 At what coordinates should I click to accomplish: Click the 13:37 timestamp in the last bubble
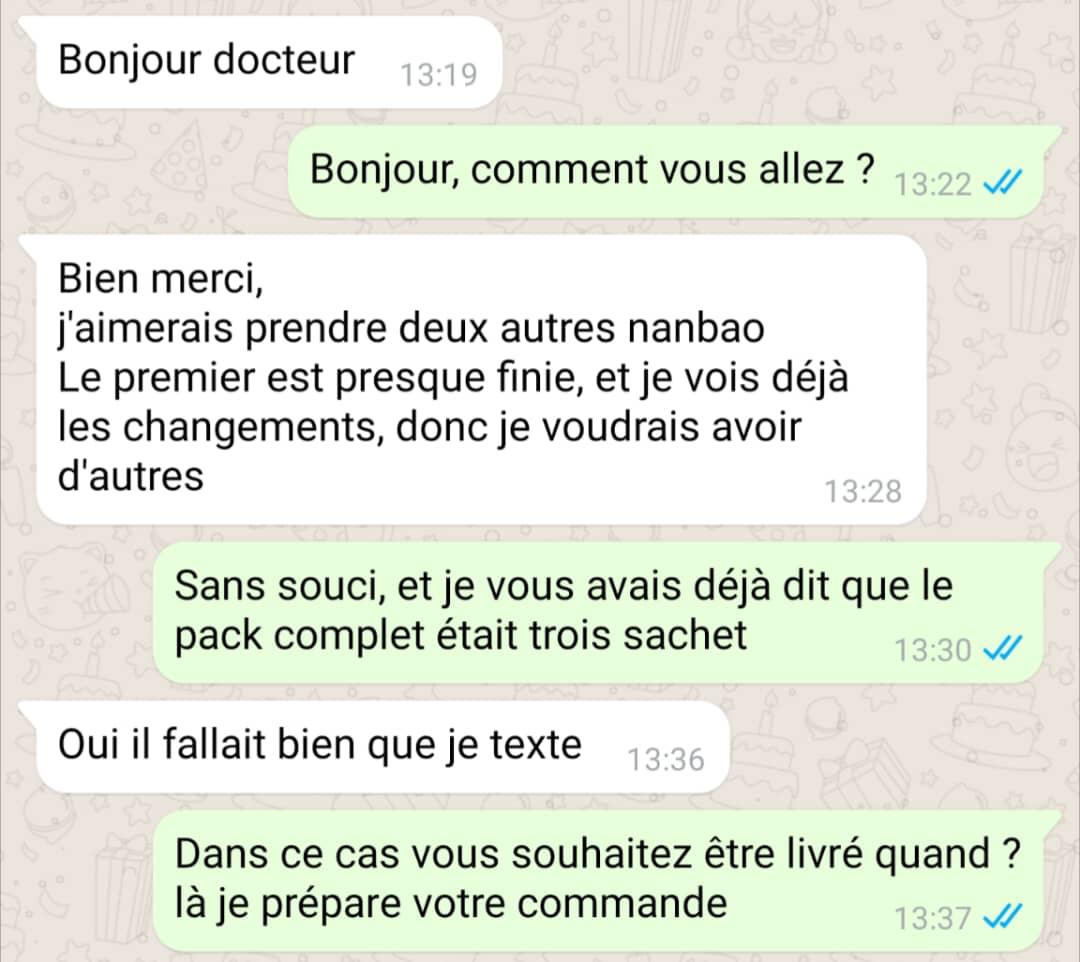tap(933, 919)
